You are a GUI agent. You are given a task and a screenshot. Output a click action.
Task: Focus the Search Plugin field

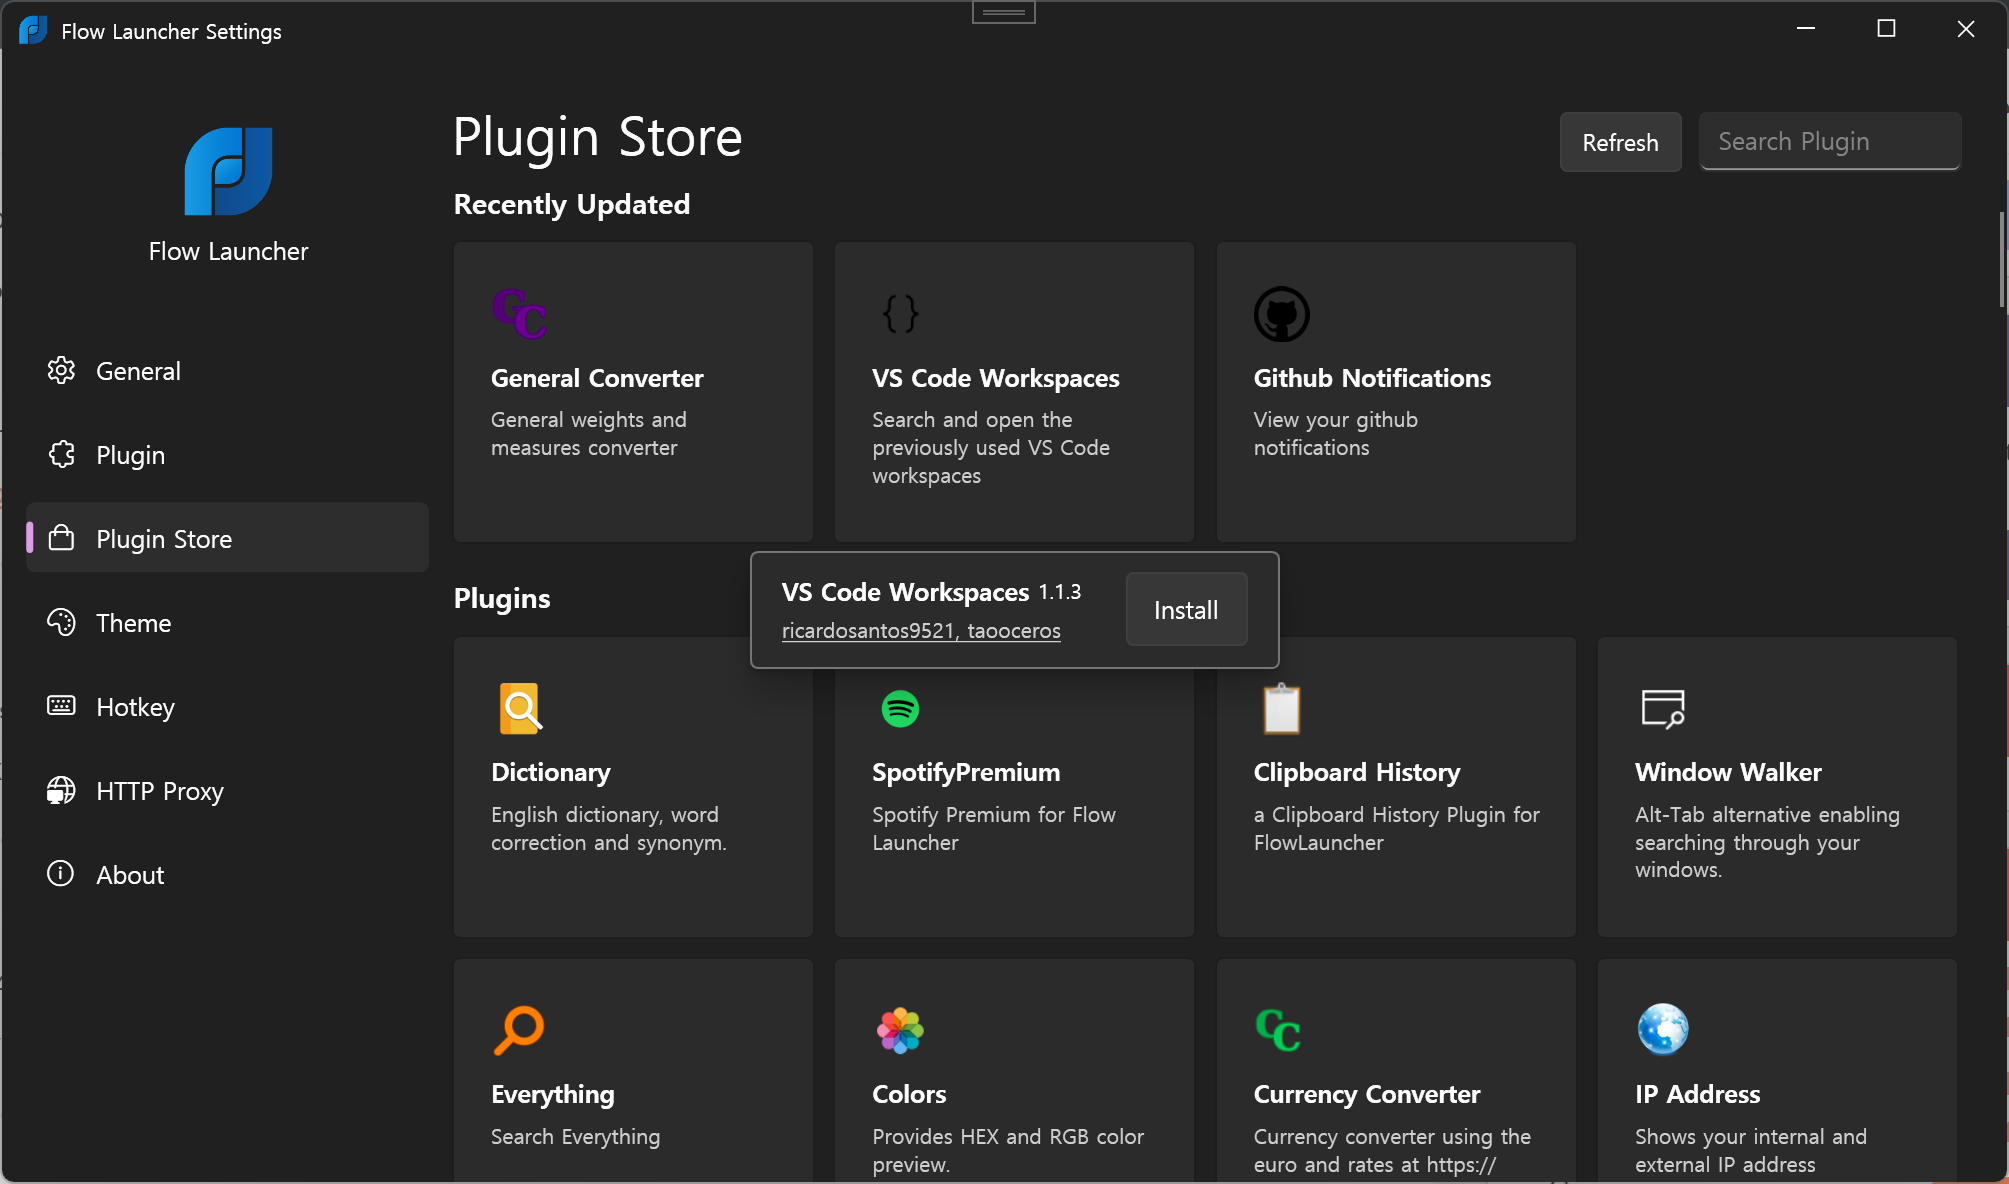1829,142
